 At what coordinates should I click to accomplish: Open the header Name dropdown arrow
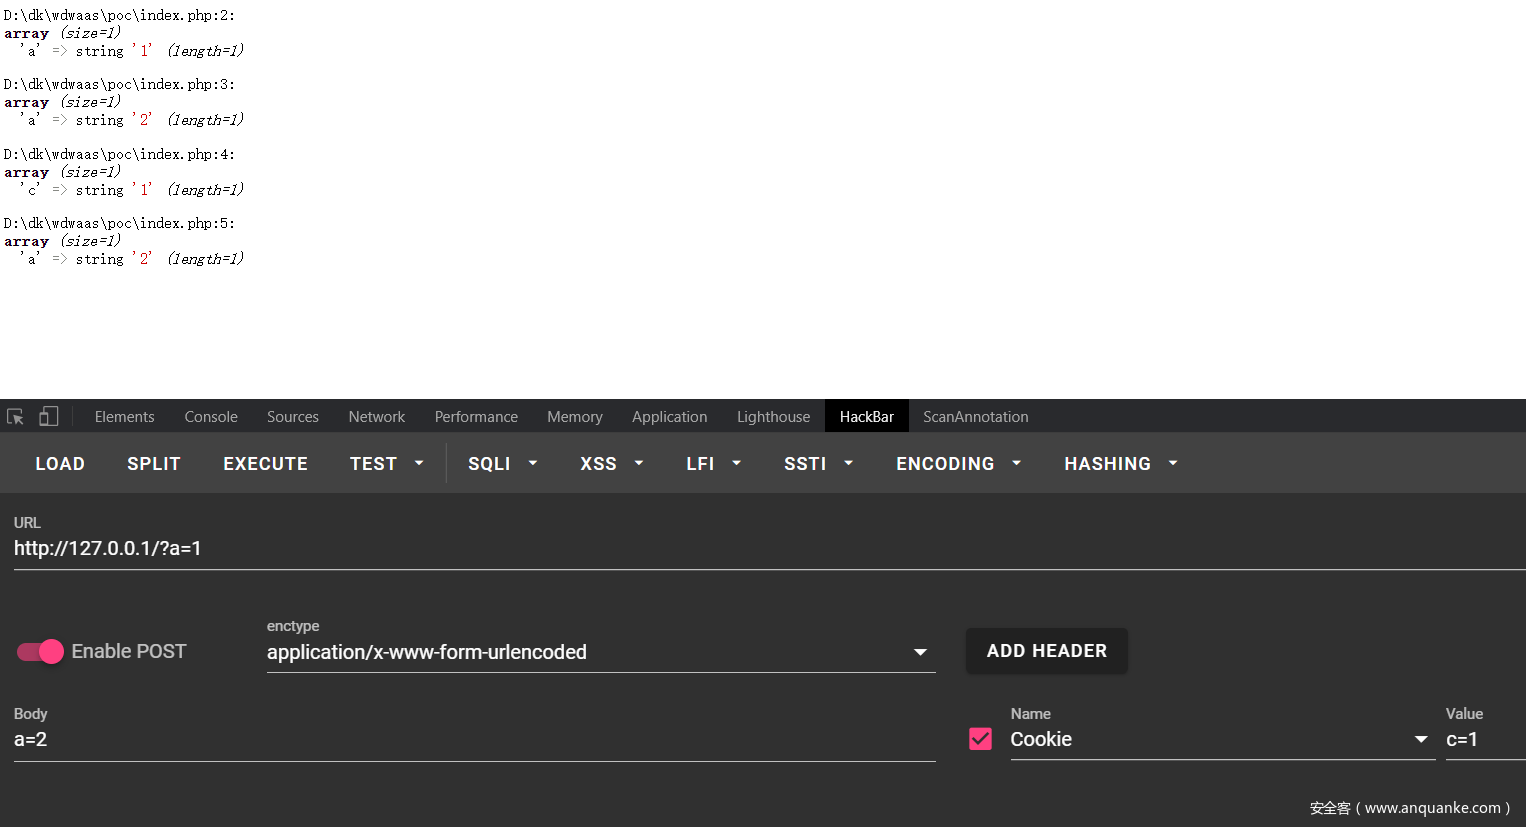(x=1420, y=739)
